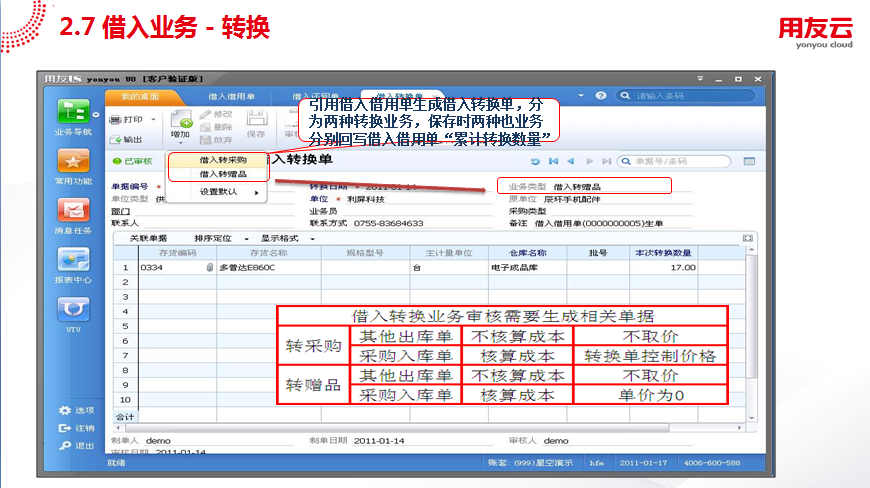Jump to last document record
Screen dimensions: 870x488
606,161
